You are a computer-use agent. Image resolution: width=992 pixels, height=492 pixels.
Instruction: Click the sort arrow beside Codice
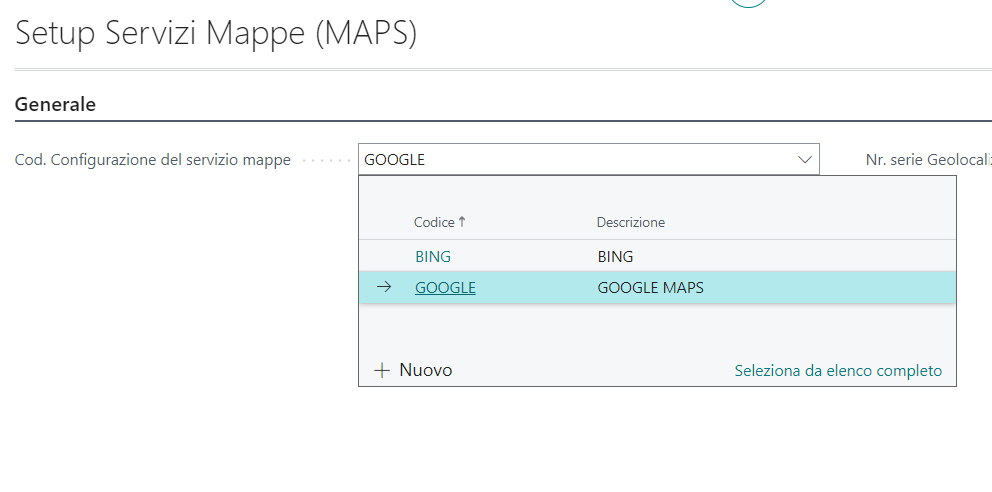461,222
